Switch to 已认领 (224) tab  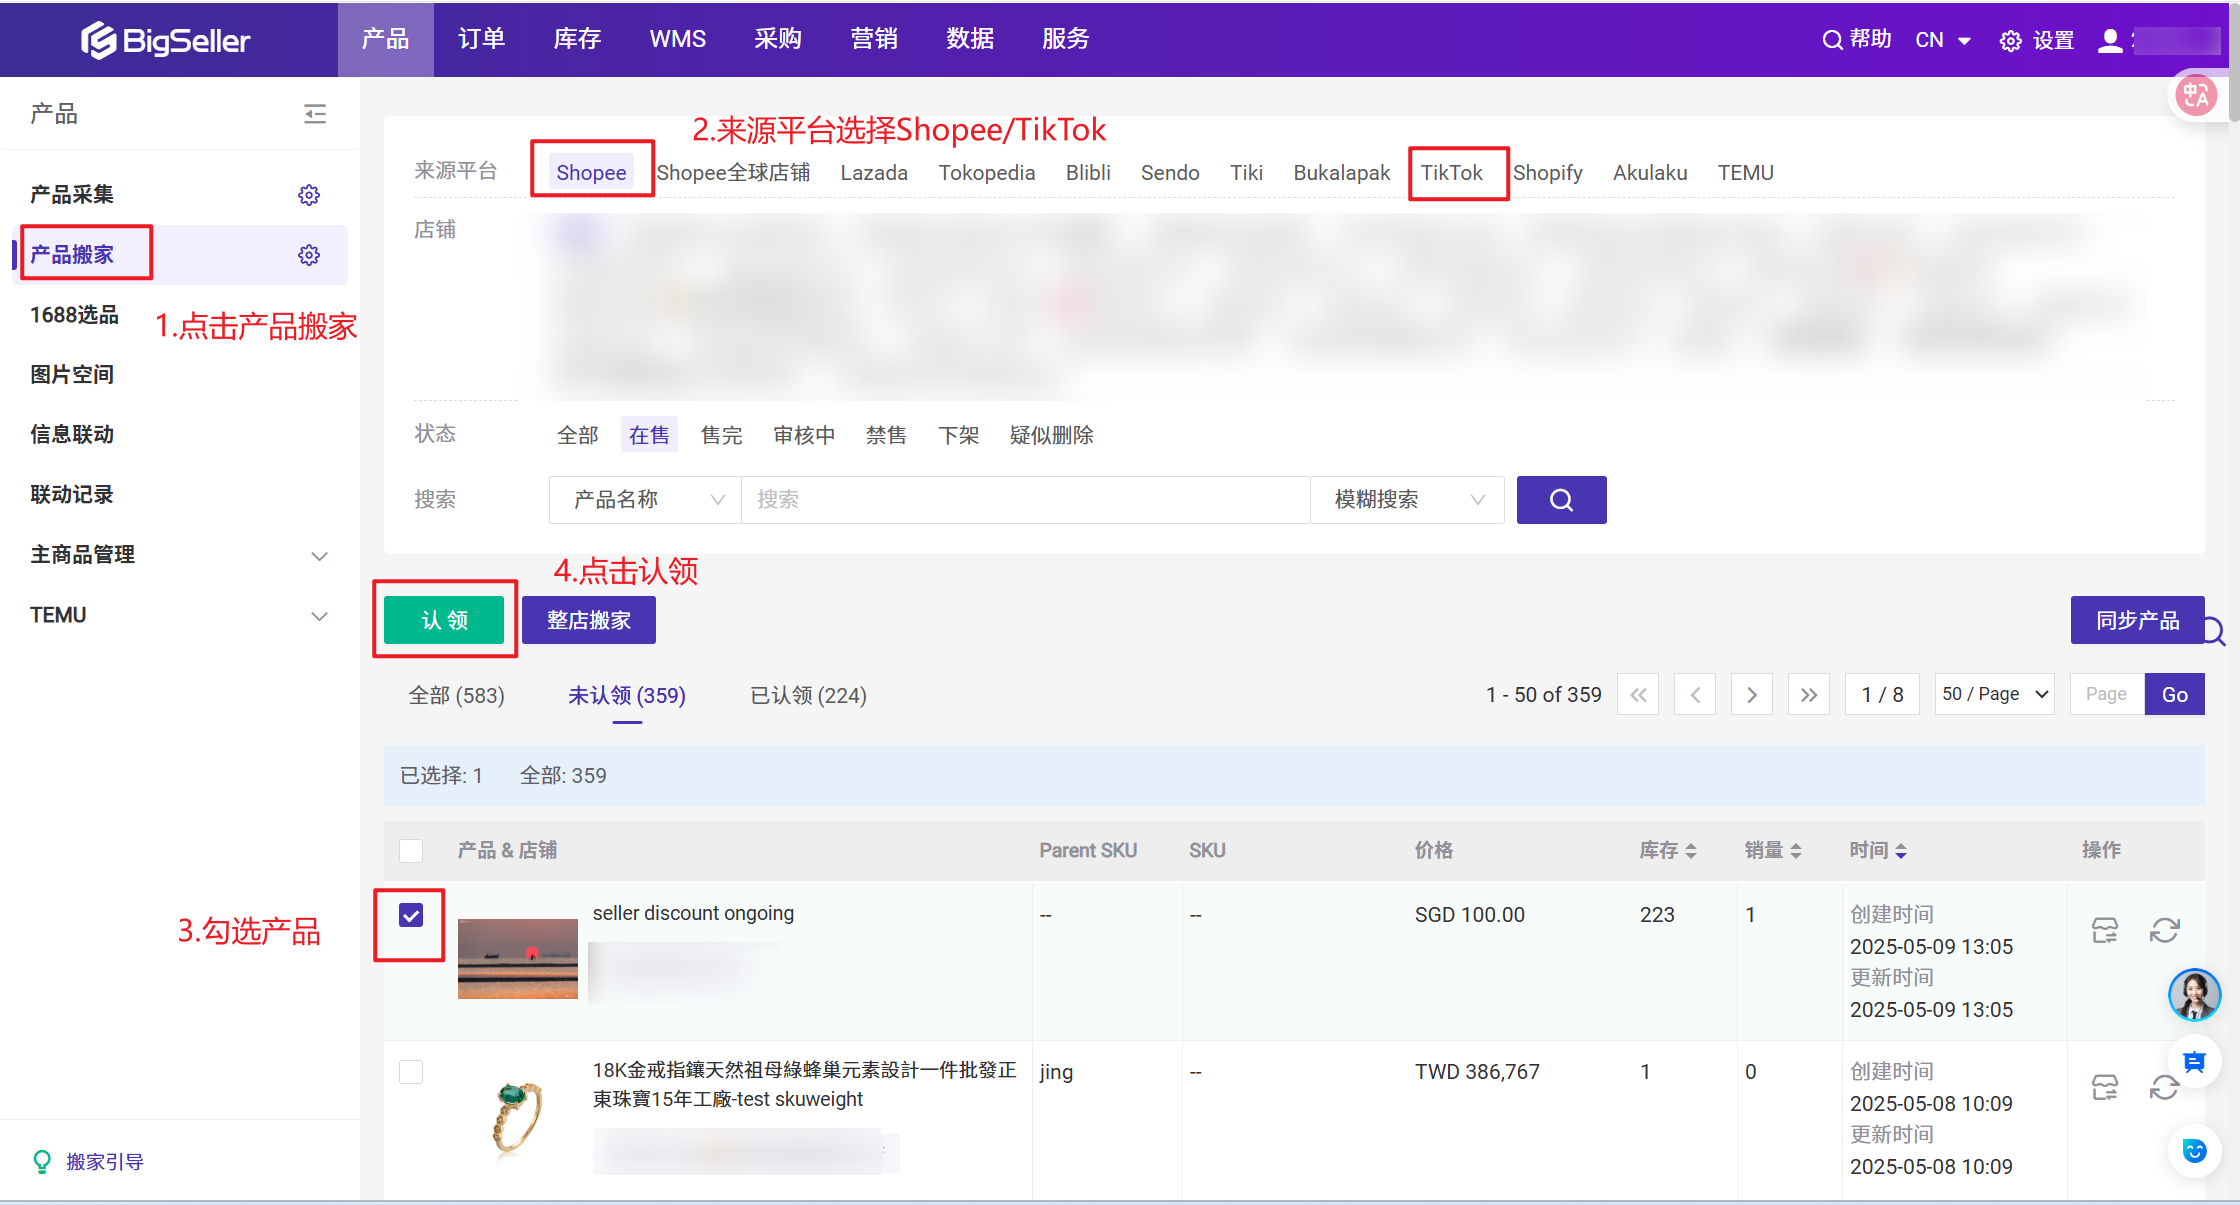[808, 695]
